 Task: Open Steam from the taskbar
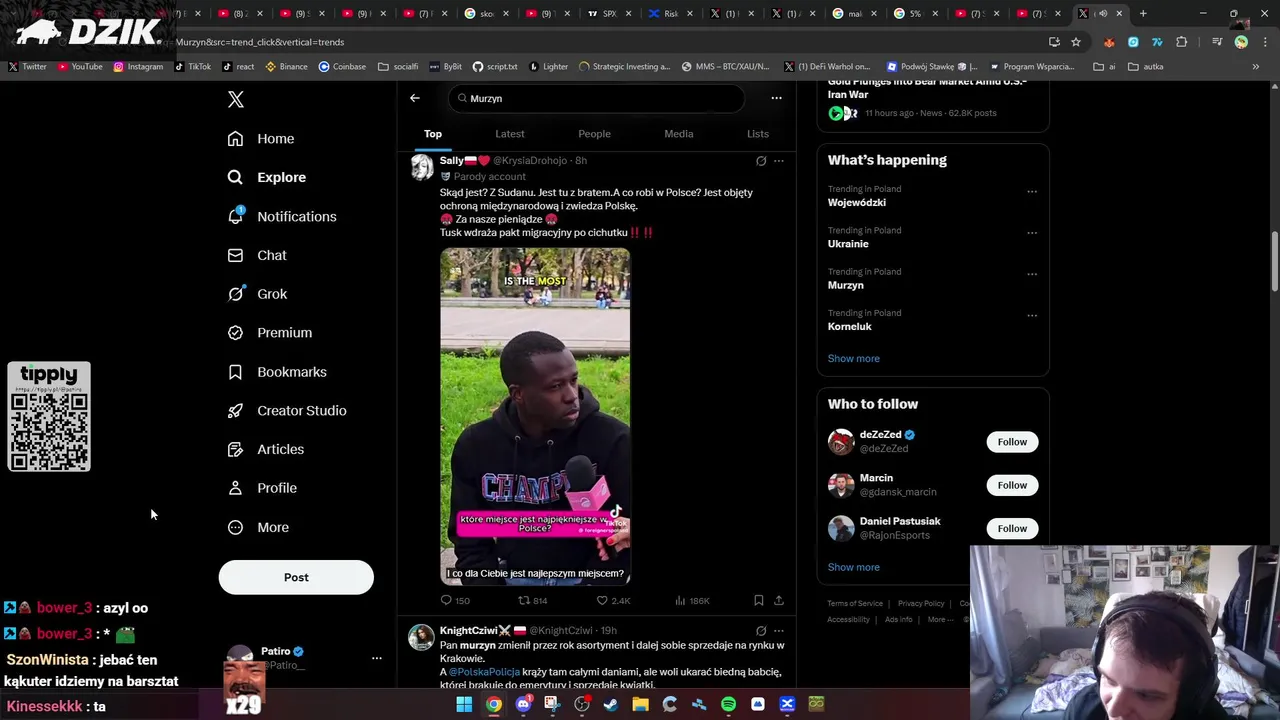pyautogui.click(x=611, y=704)
